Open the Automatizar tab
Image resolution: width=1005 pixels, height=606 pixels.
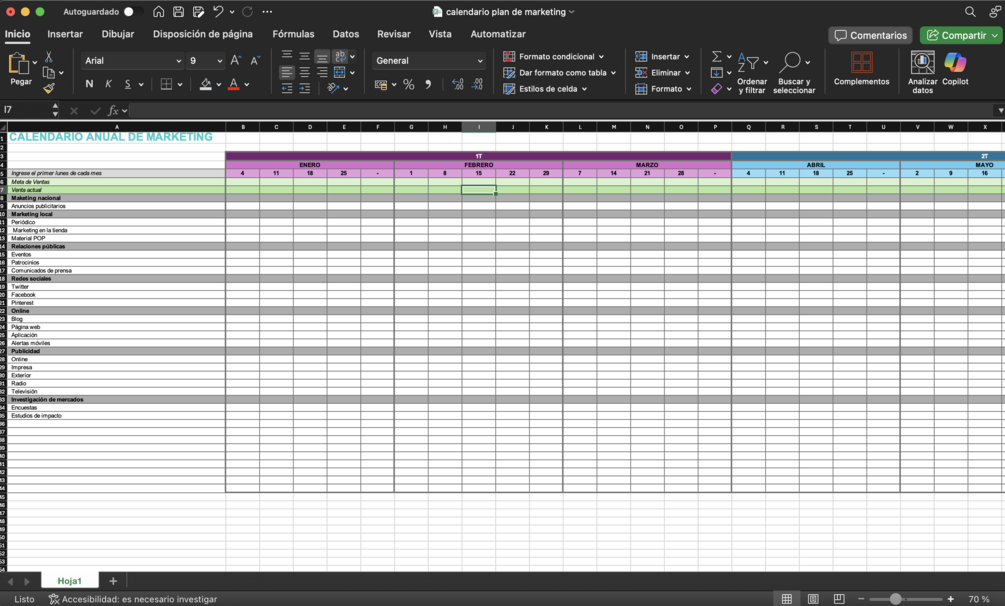coord(498,34)
